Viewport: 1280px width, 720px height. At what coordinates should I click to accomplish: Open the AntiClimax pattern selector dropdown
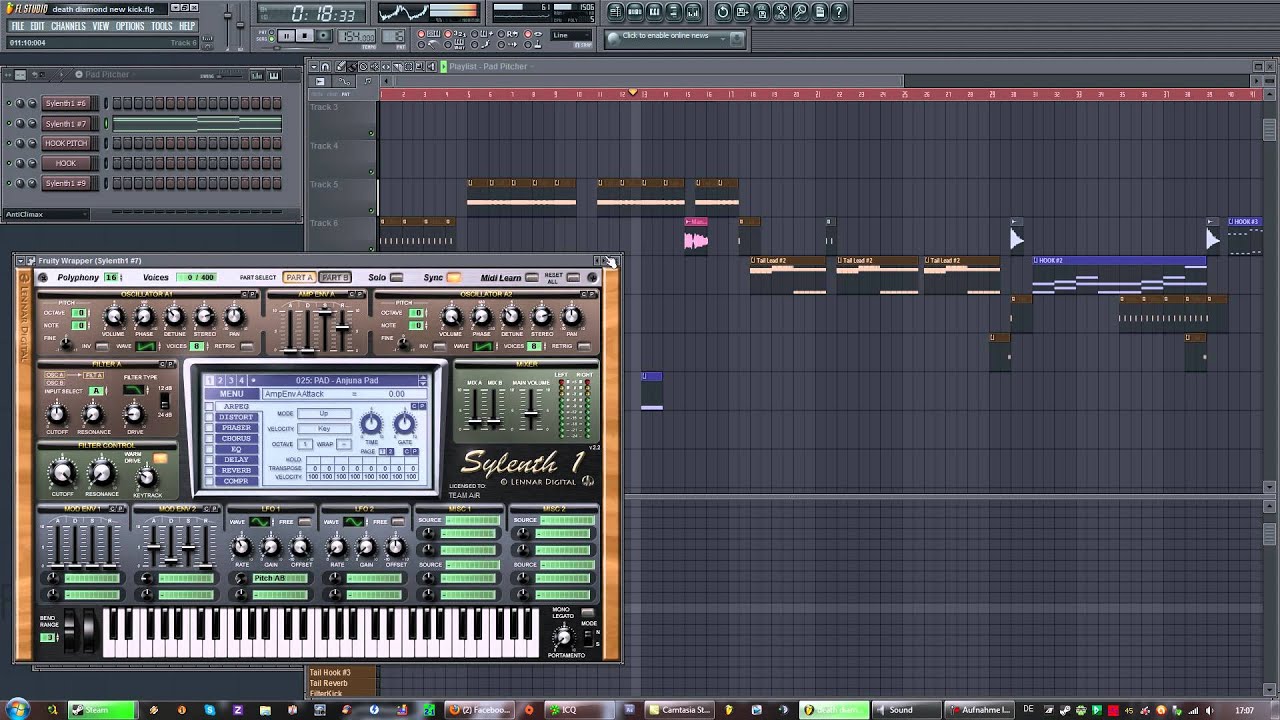tap(46, 214)
